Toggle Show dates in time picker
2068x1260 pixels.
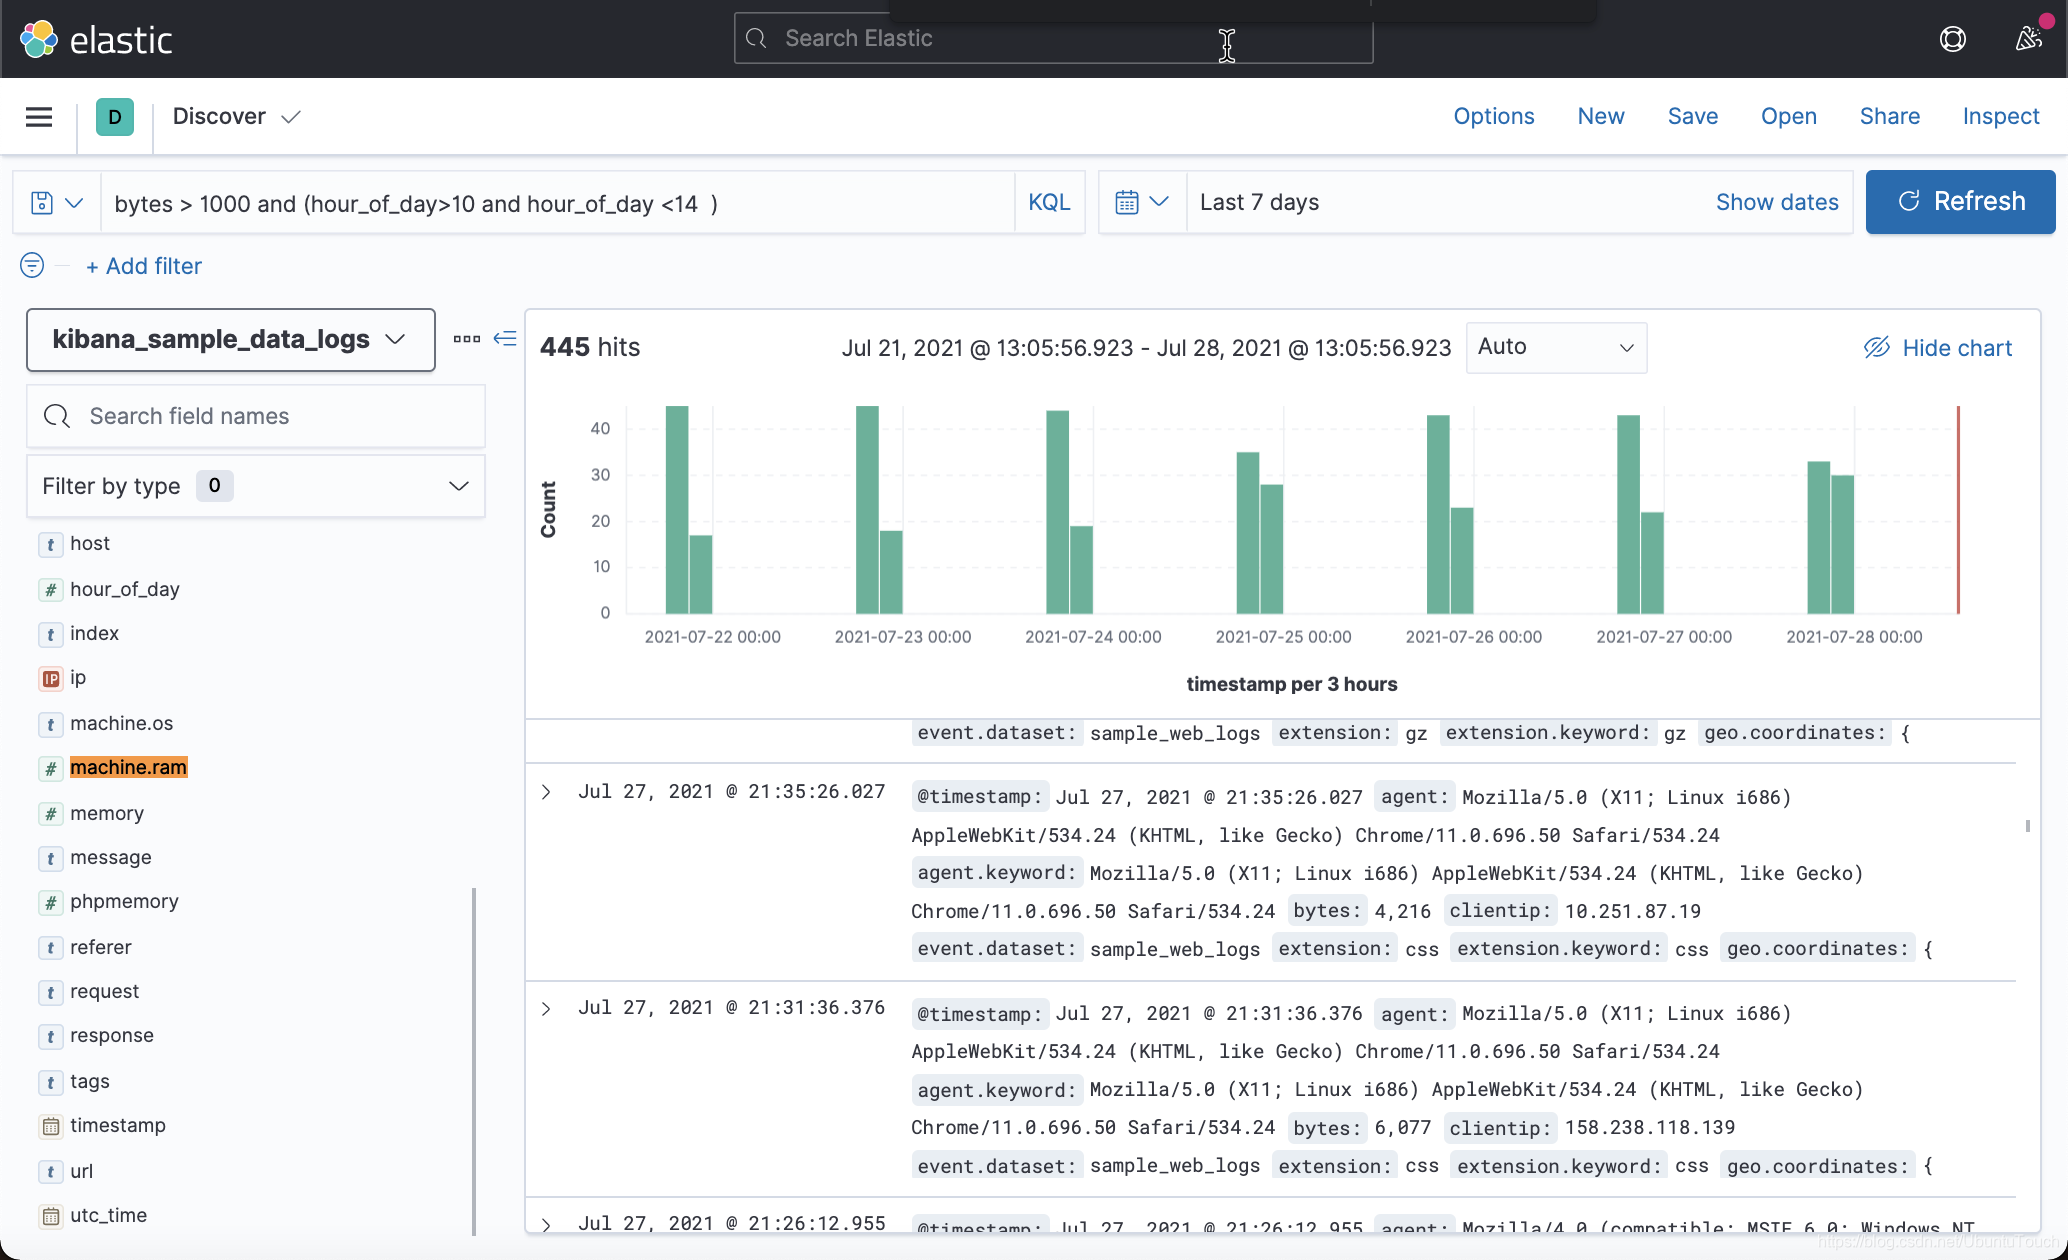click(1776, 202)
